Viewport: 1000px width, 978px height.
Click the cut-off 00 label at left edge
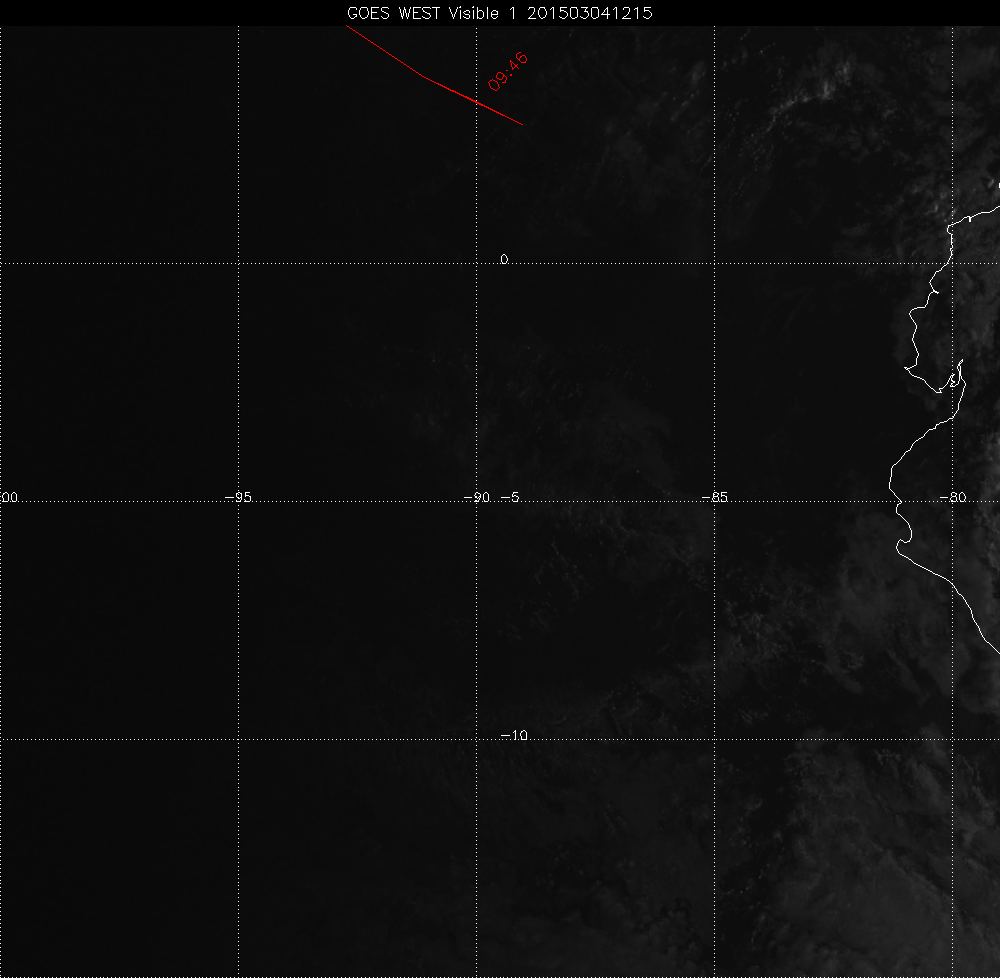[x=10, y=497]
